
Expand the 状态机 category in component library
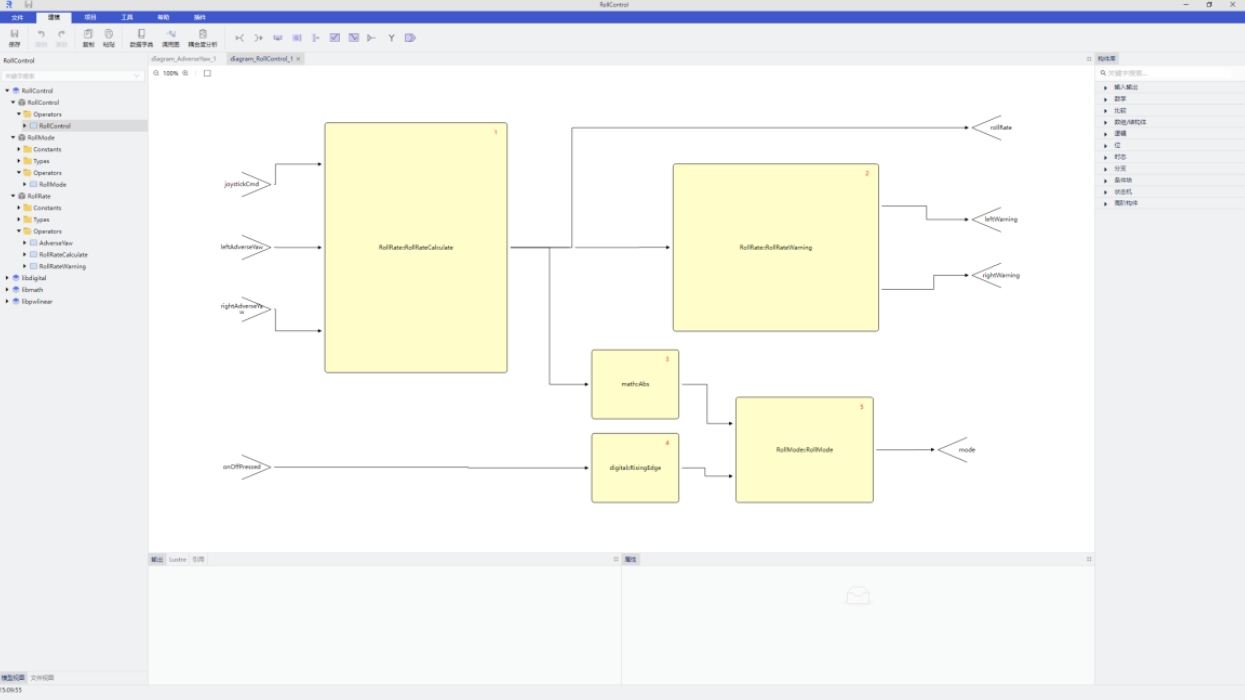pos(1105,192)
